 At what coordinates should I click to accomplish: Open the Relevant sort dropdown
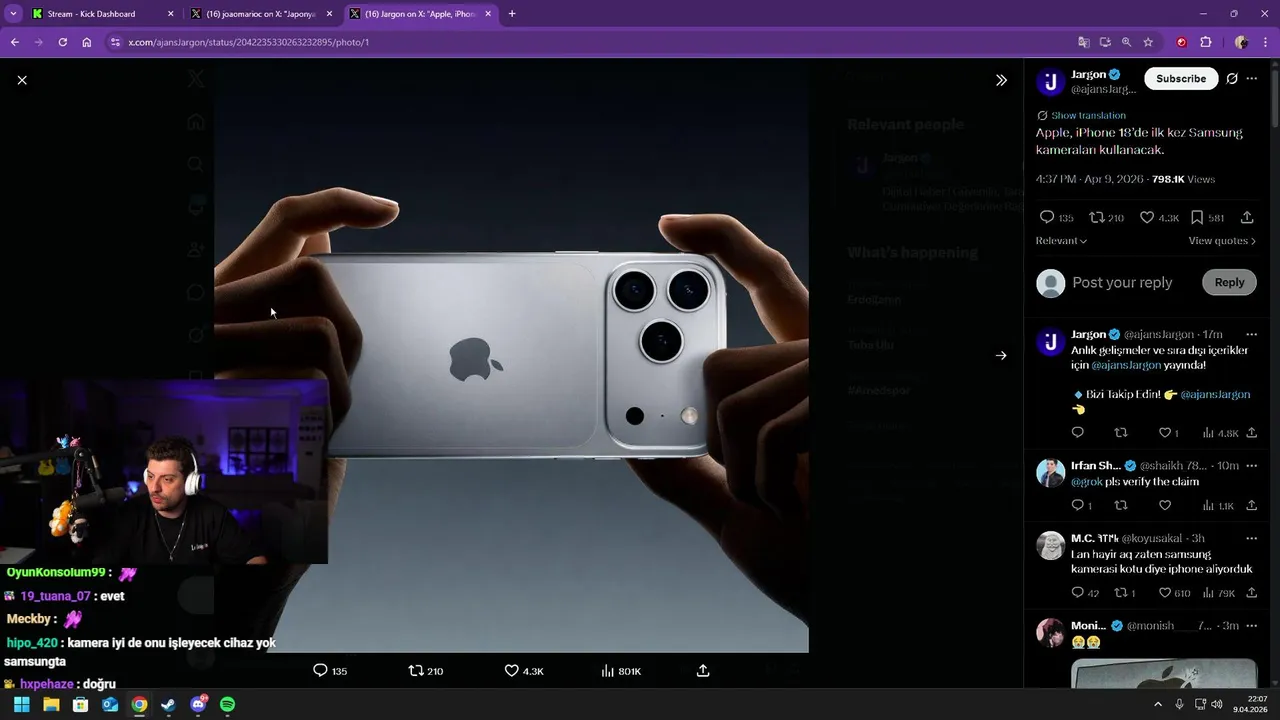click(1061, 241)
